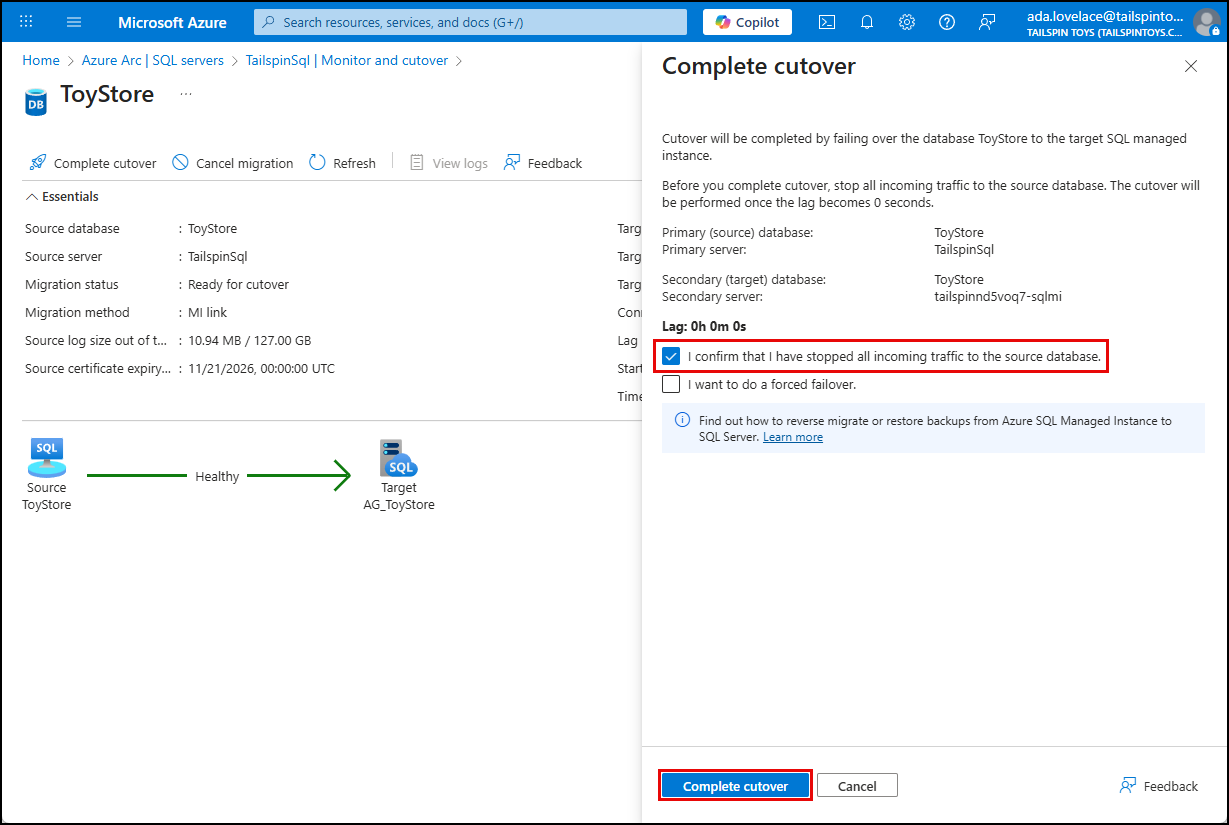Click the Cancel migration toolbar icon

click(181, 162)
